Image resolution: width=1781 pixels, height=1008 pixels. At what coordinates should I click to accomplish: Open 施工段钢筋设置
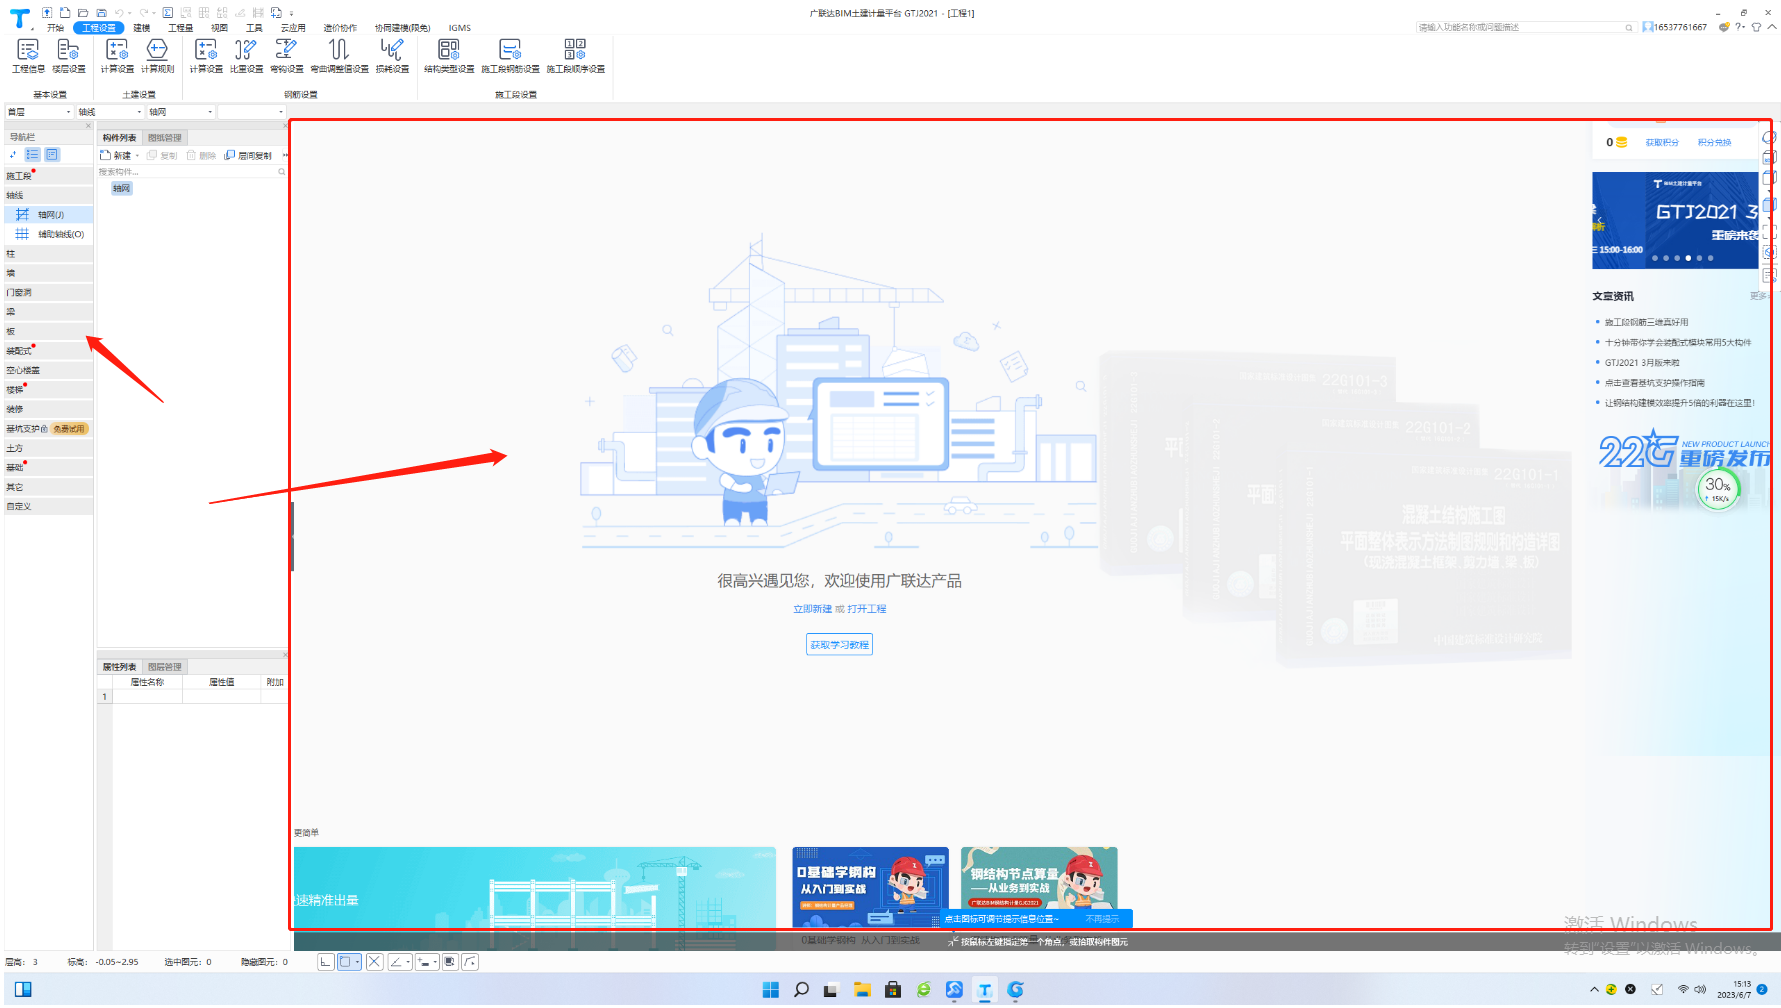510,56
